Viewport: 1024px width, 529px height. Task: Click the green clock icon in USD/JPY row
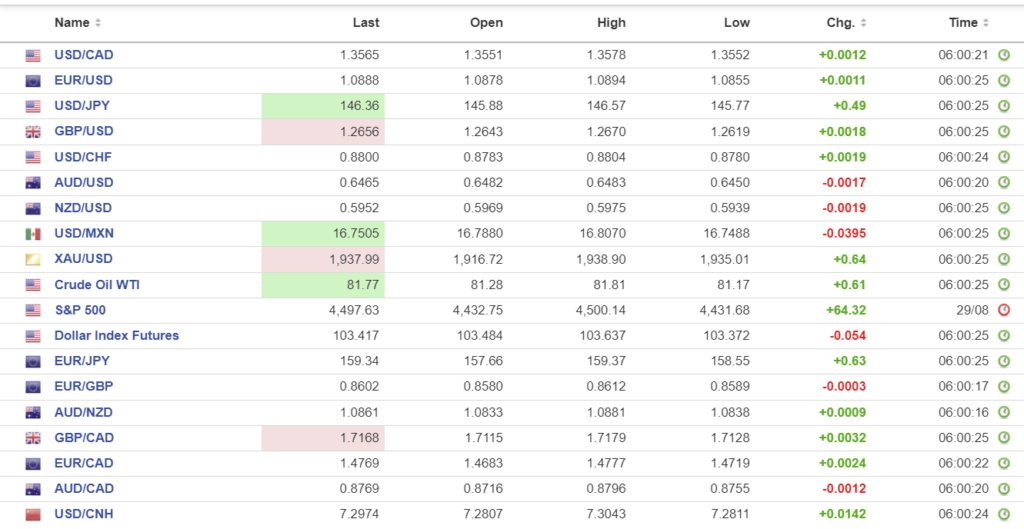(x=1004, y=106)
